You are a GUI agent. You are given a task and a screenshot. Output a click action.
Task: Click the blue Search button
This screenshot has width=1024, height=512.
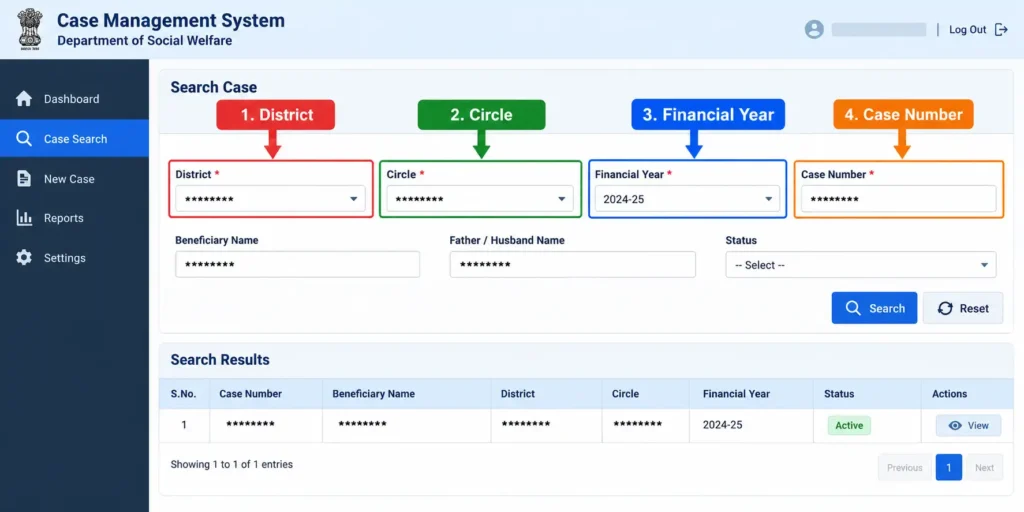tap(874, 308)
